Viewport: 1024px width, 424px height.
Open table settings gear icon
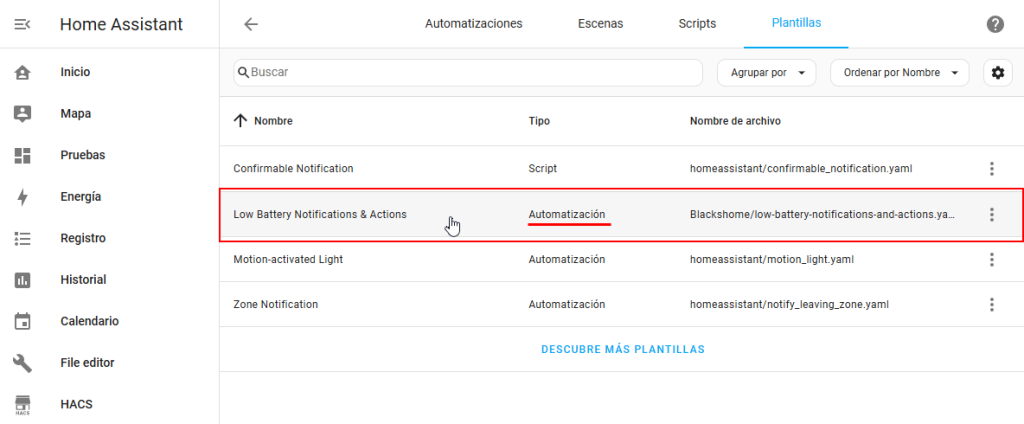pos(996,73)
